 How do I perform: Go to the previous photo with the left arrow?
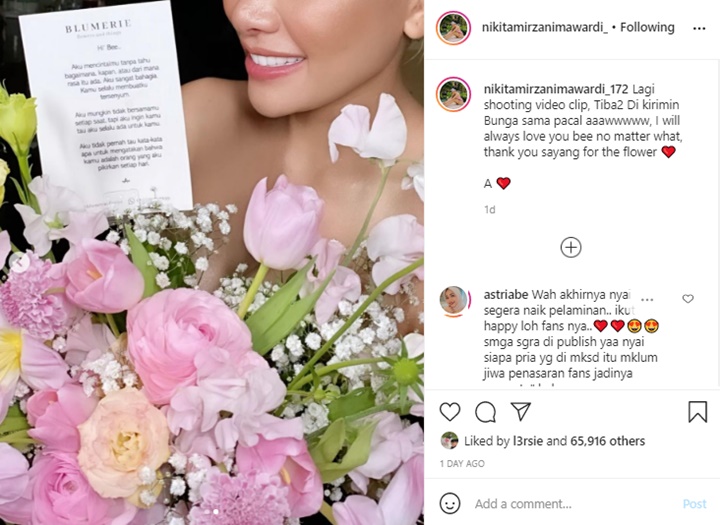(x=19, y=264)
